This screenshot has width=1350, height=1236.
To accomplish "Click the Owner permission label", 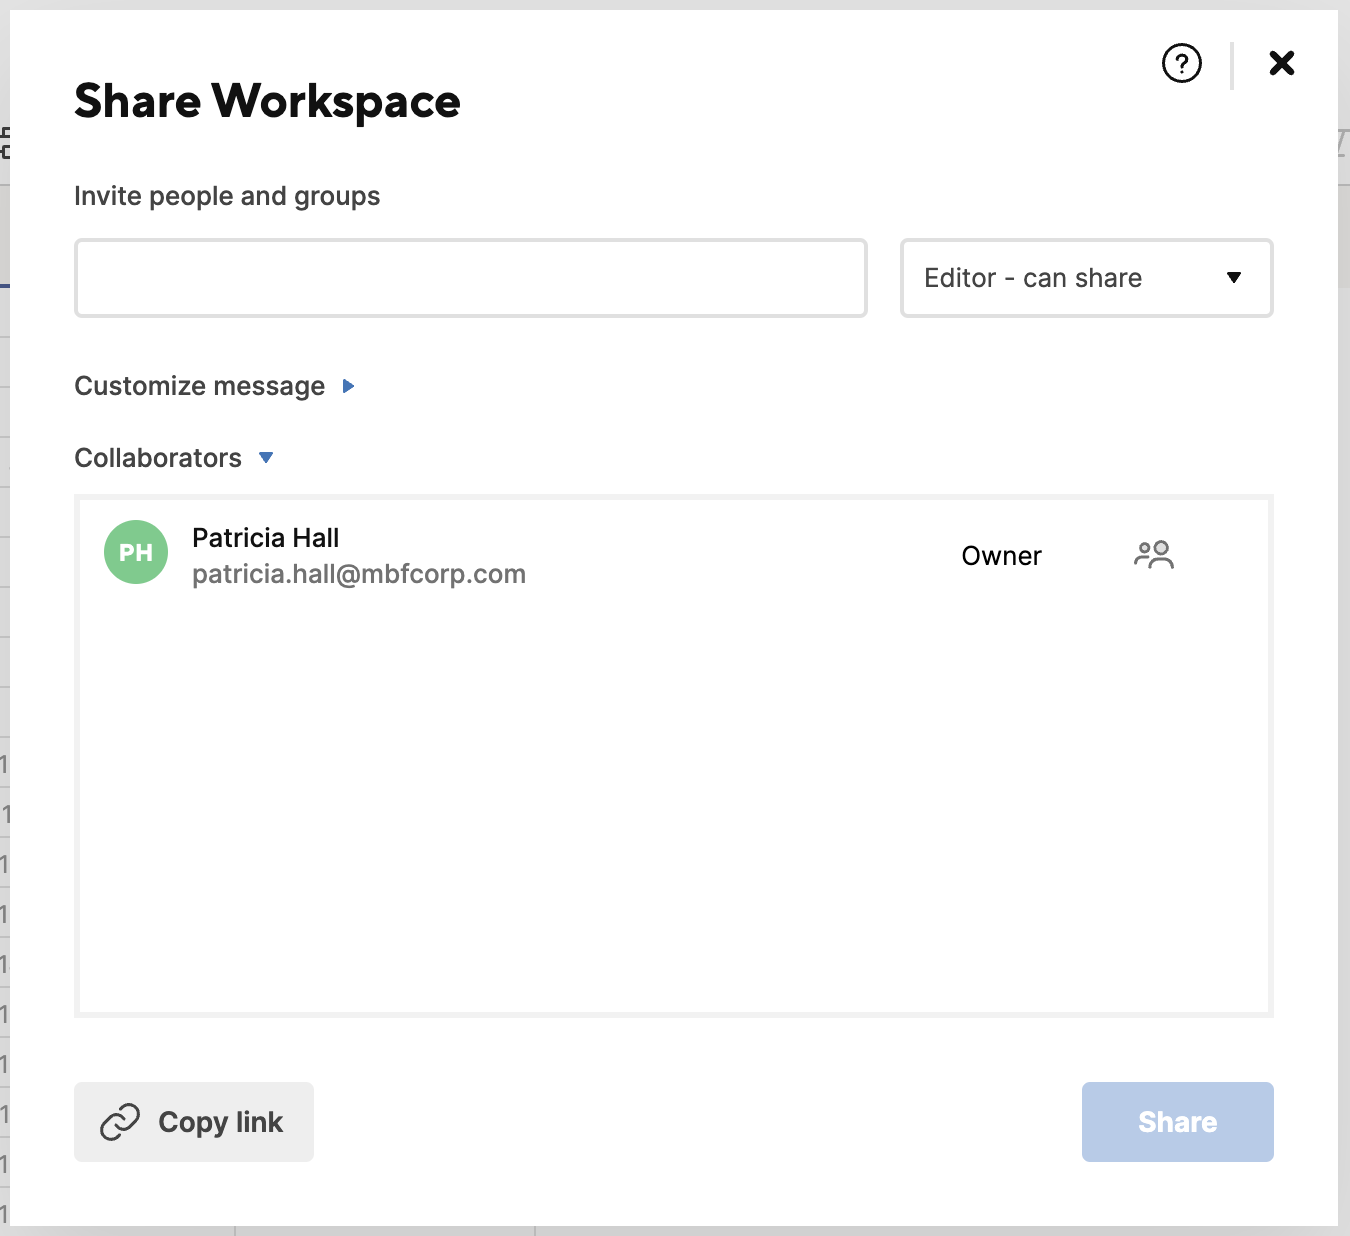I will click(1001, 555).
